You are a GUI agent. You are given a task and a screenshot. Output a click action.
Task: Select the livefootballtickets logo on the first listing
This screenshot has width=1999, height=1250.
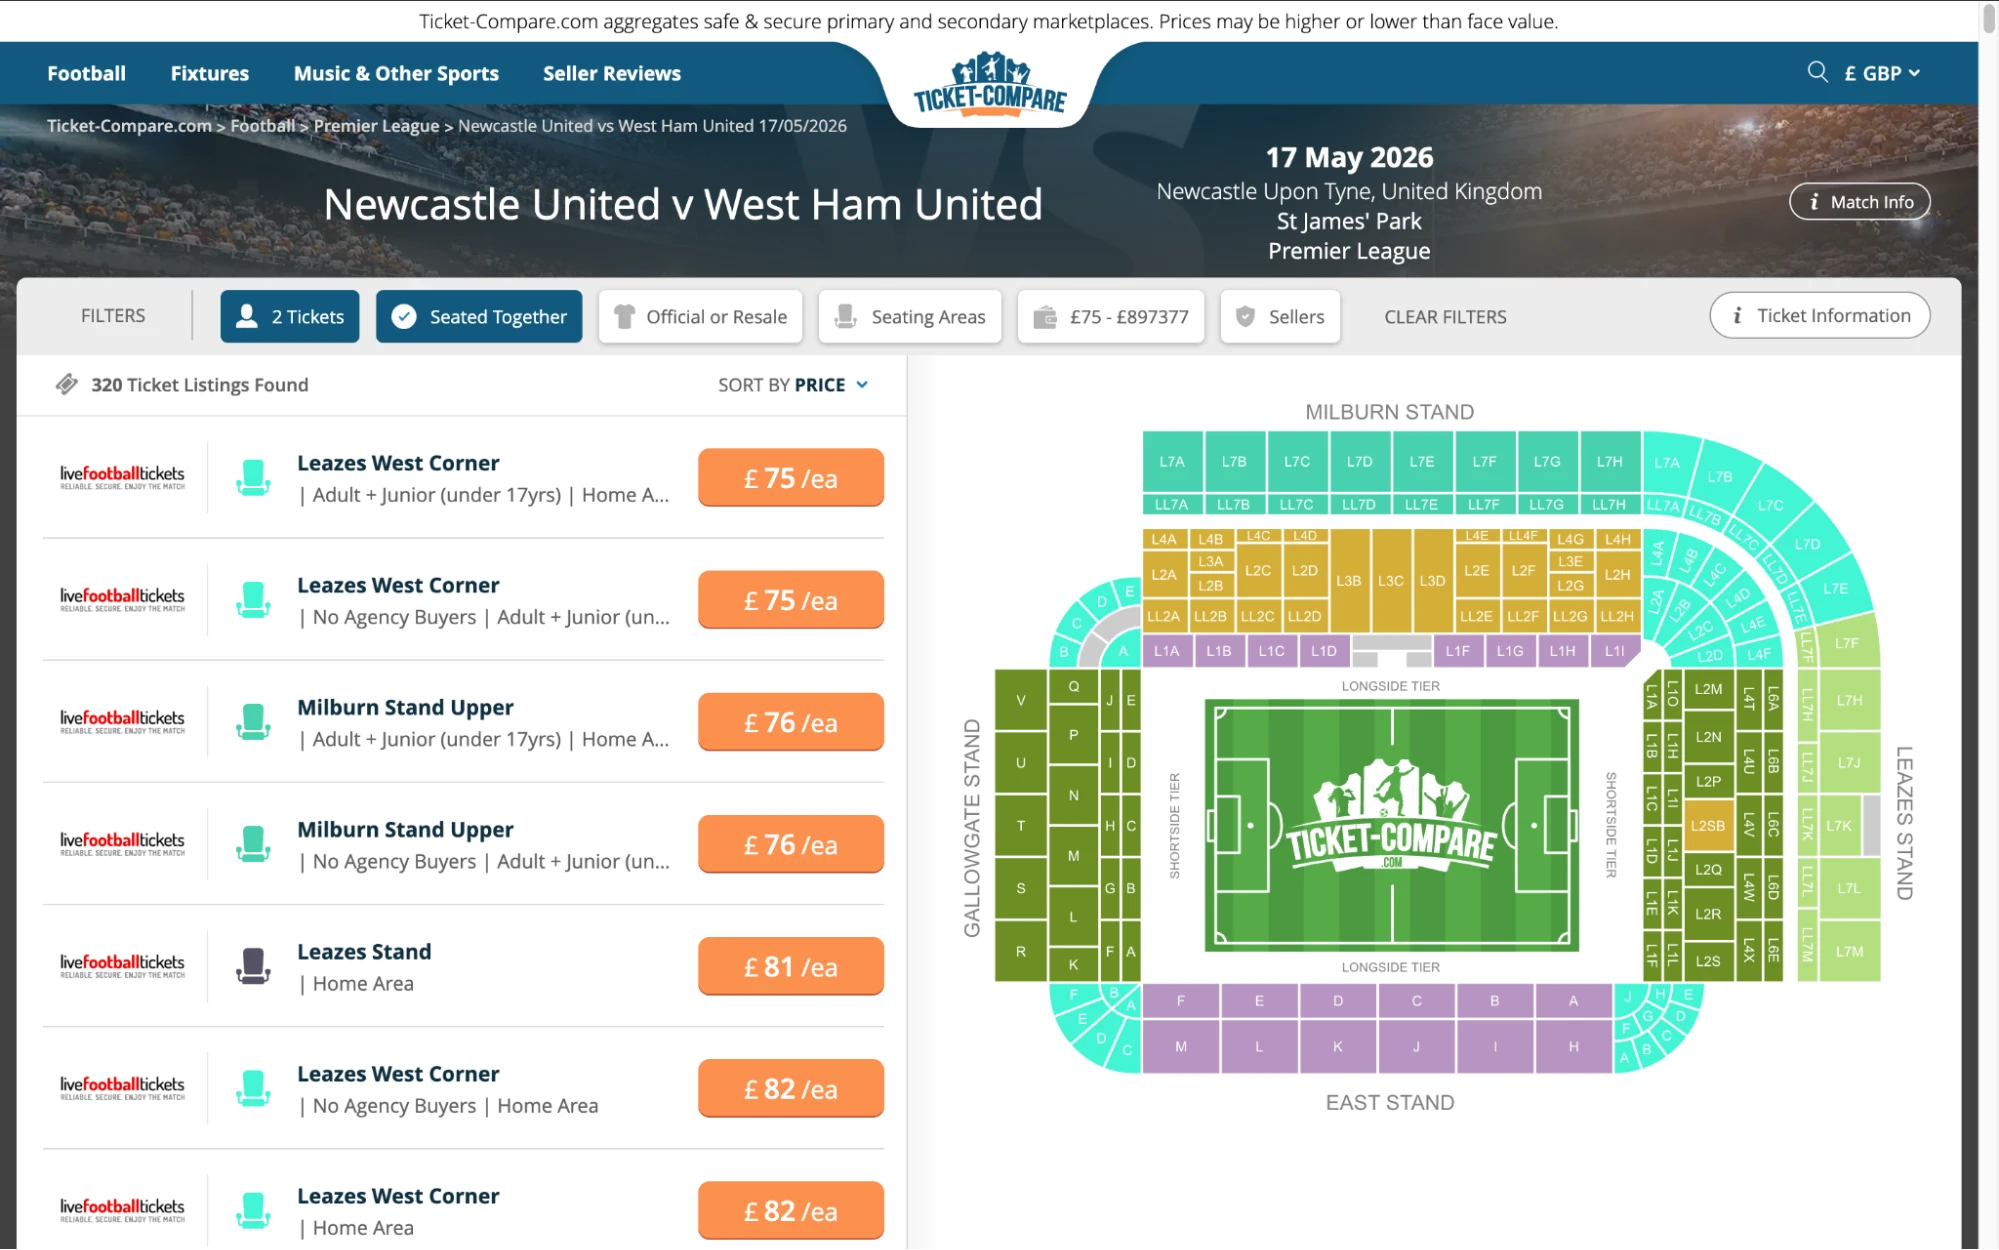coord(121,476)
